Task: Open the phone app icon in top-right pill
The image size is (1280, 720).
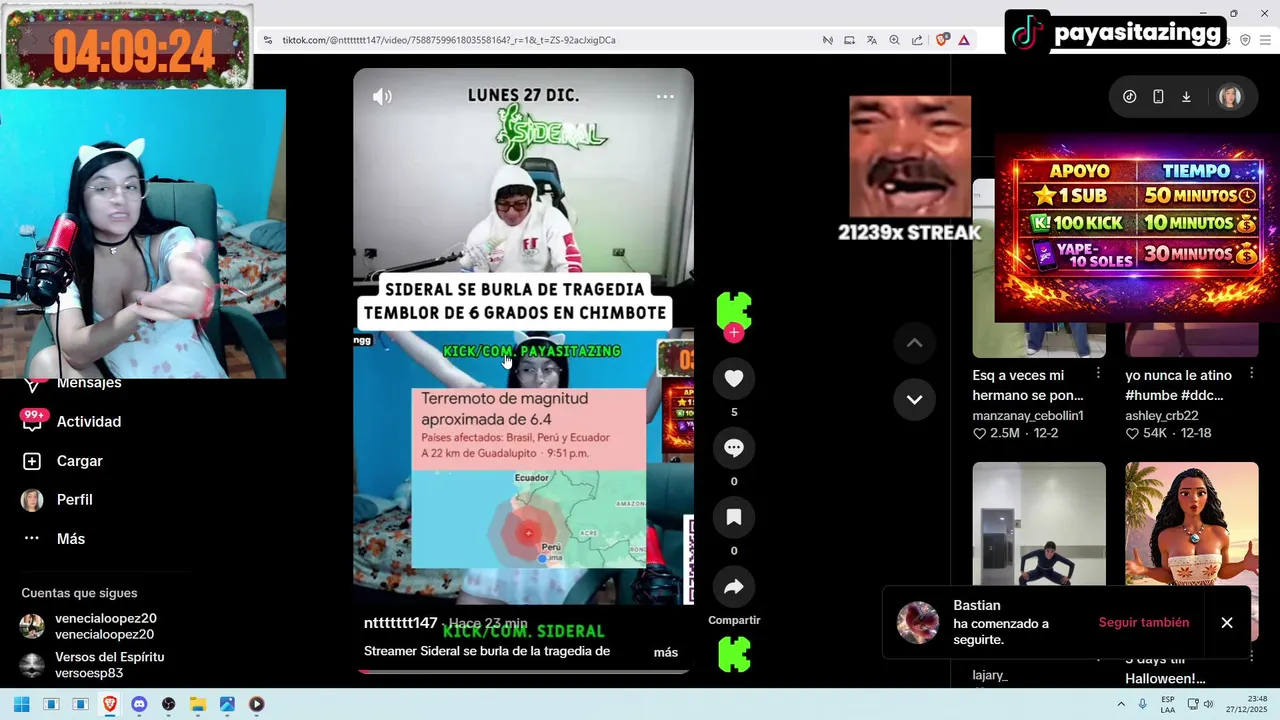Action: [1158, 97]
